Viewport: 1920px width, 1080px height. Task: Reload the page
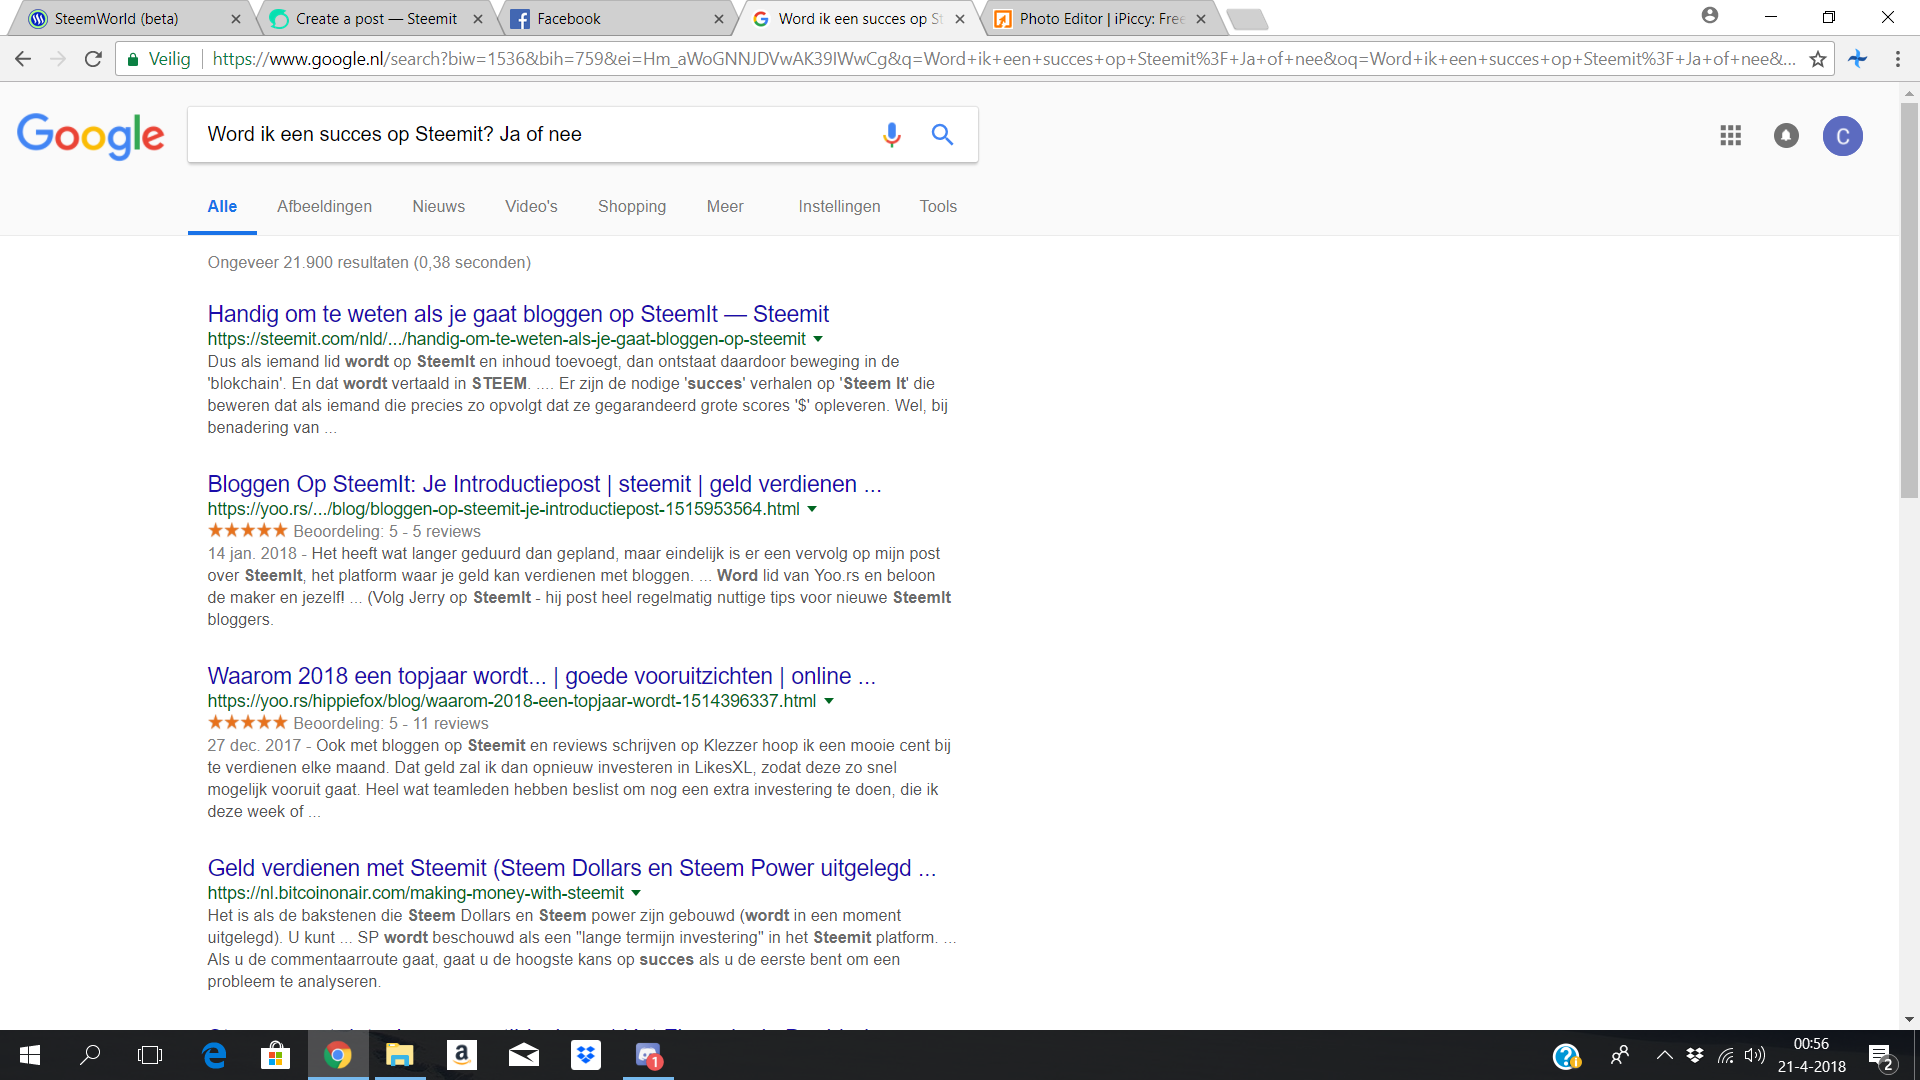click(93, 59)
